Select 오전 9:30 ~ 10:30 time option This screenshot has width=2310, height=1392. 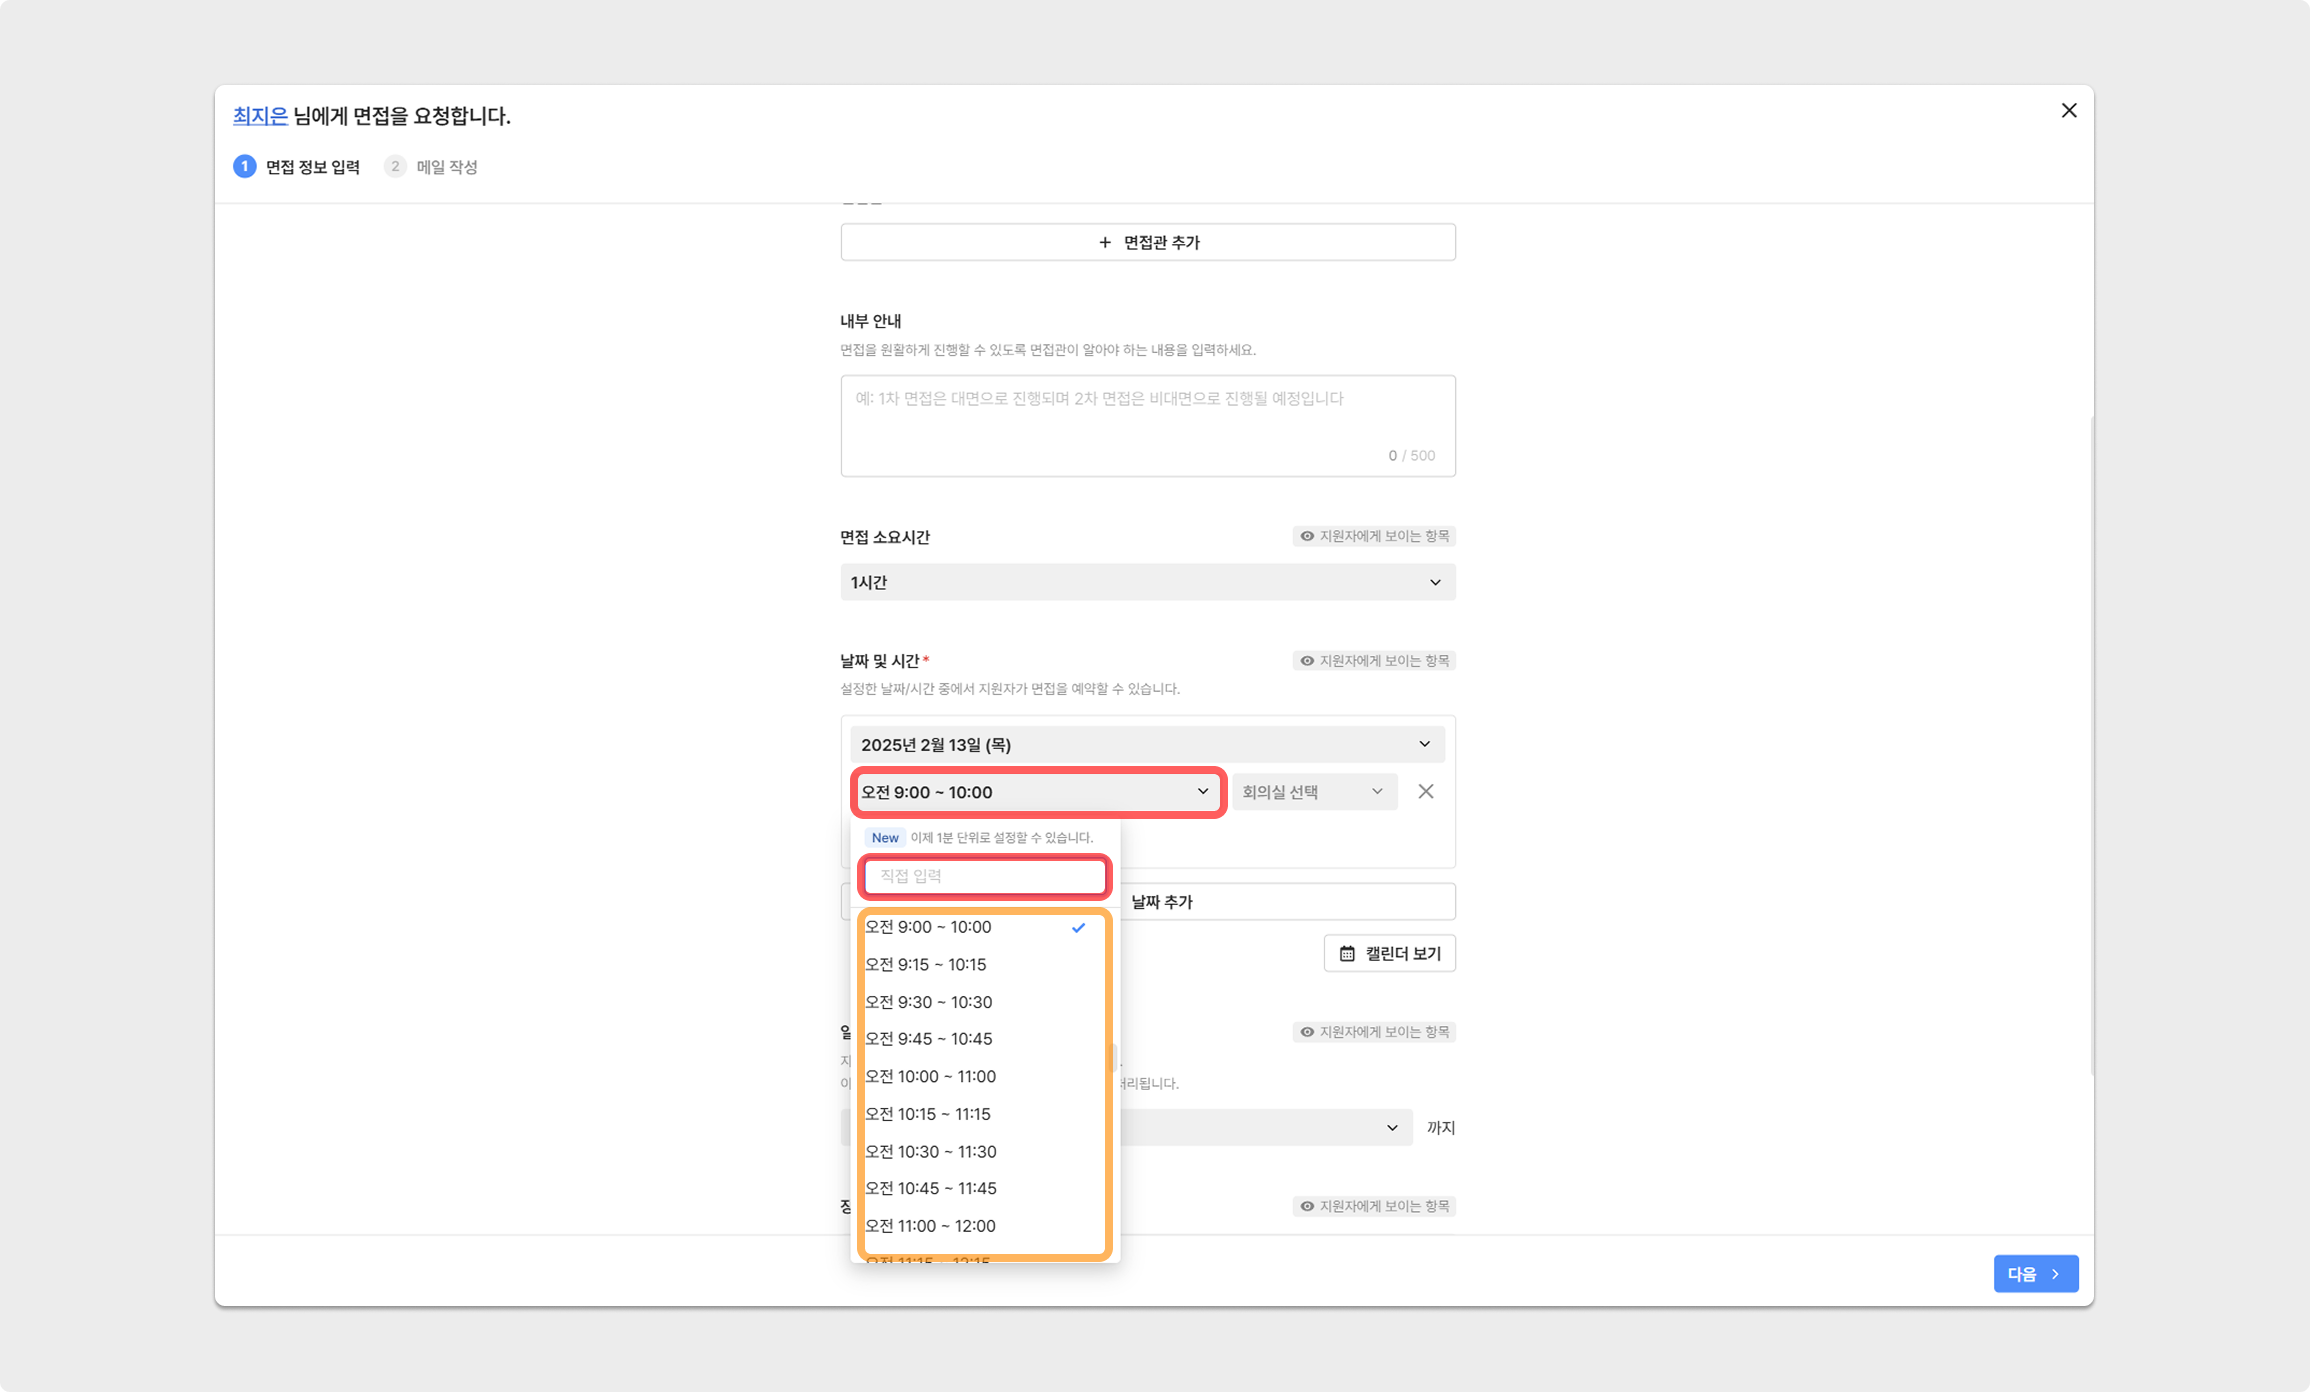click(x=929, y=1002)
